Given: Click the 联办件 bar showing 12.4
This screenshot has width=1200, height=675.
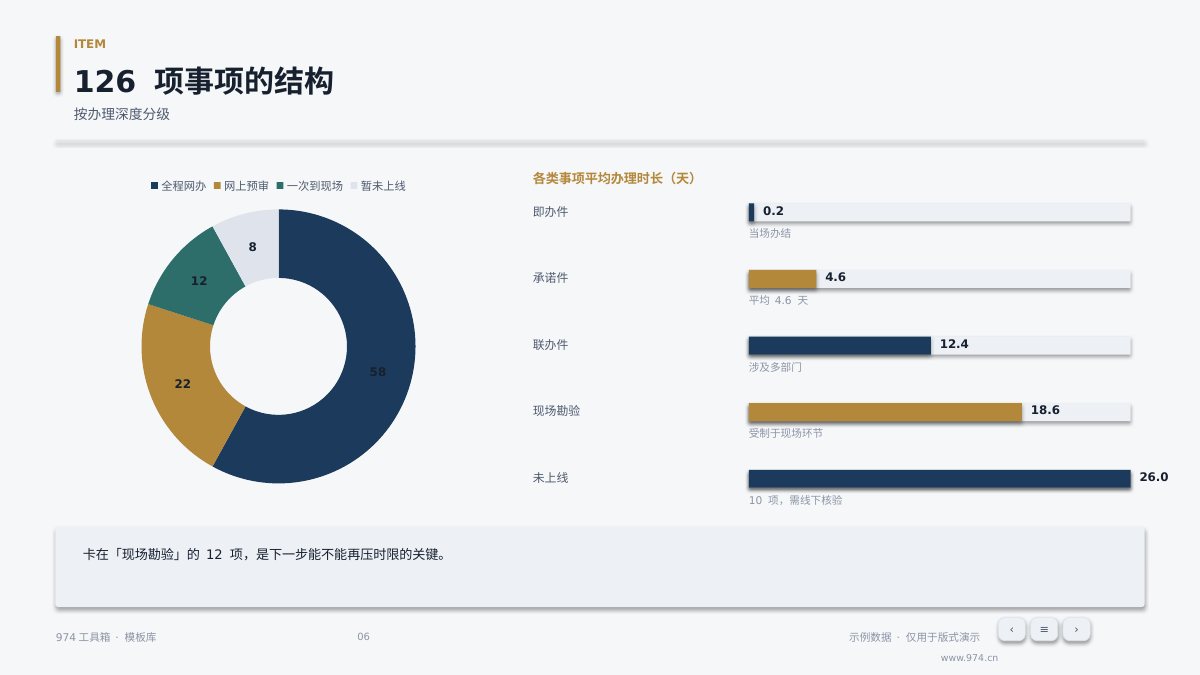Looking at the screenshot, I should (840, 345).
